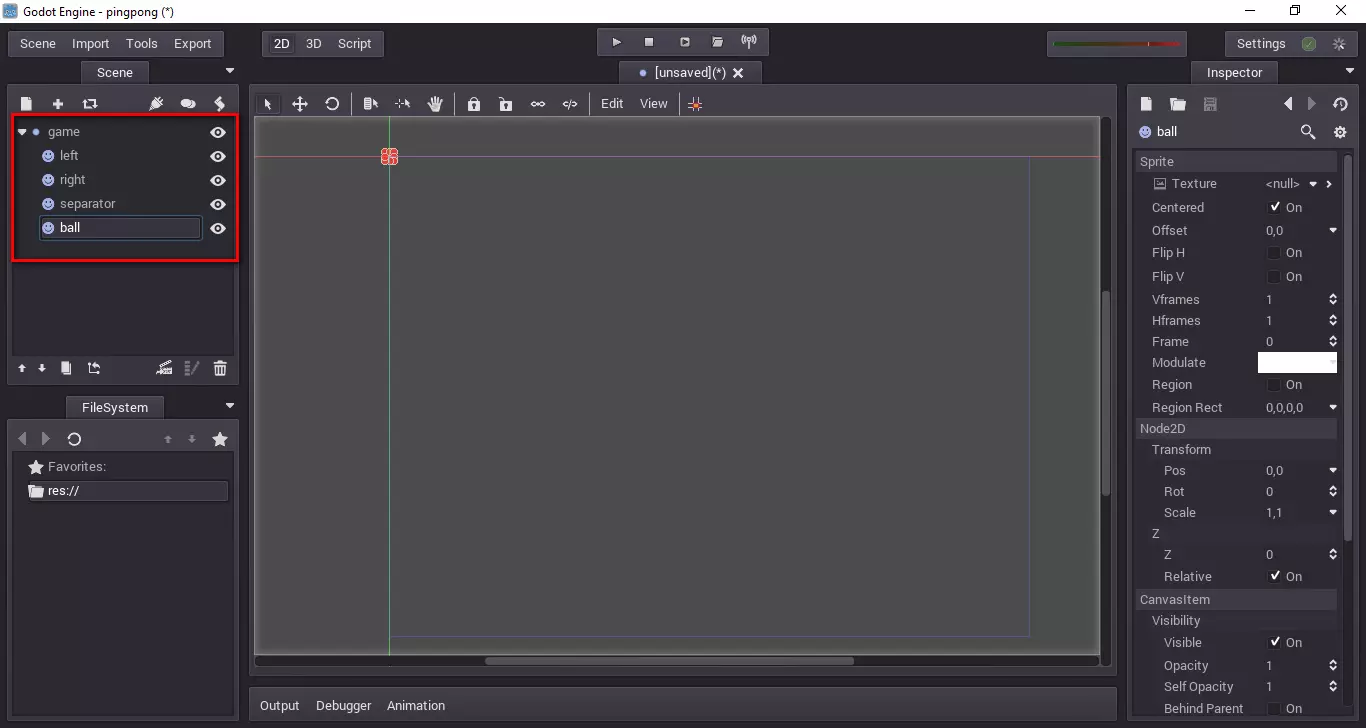Select the Move mode tool
This screenshot has width=1366, height=728.
[x=299, y=104]
